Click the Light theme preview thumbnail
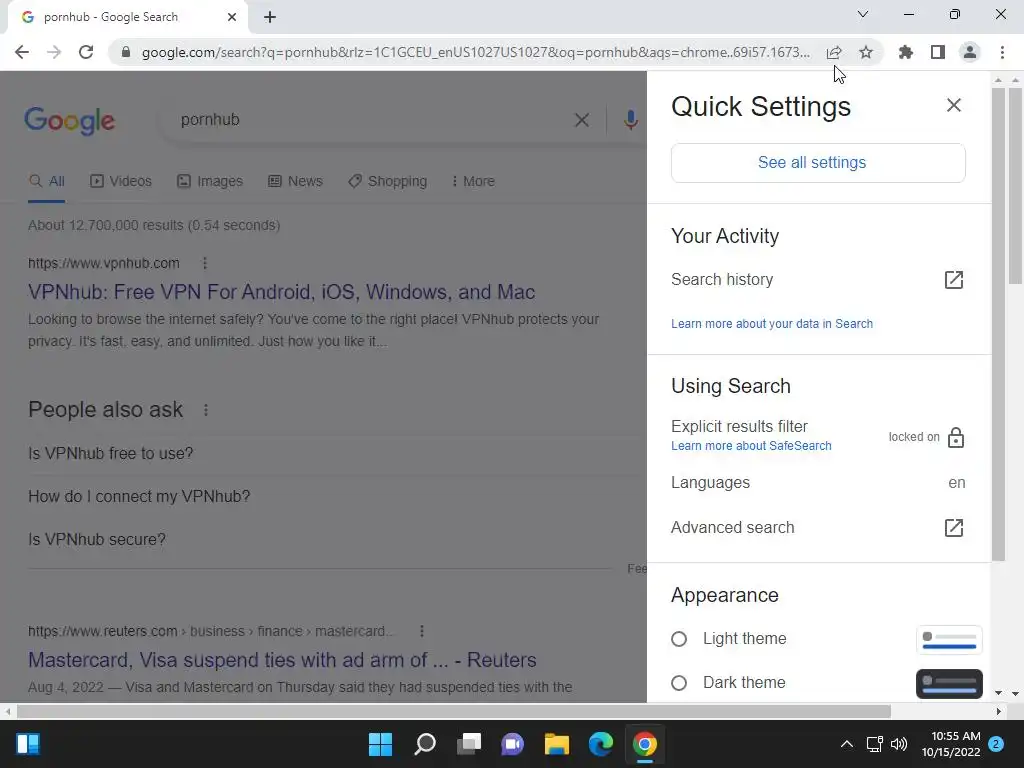1024x768 pixels. point(949,640)
